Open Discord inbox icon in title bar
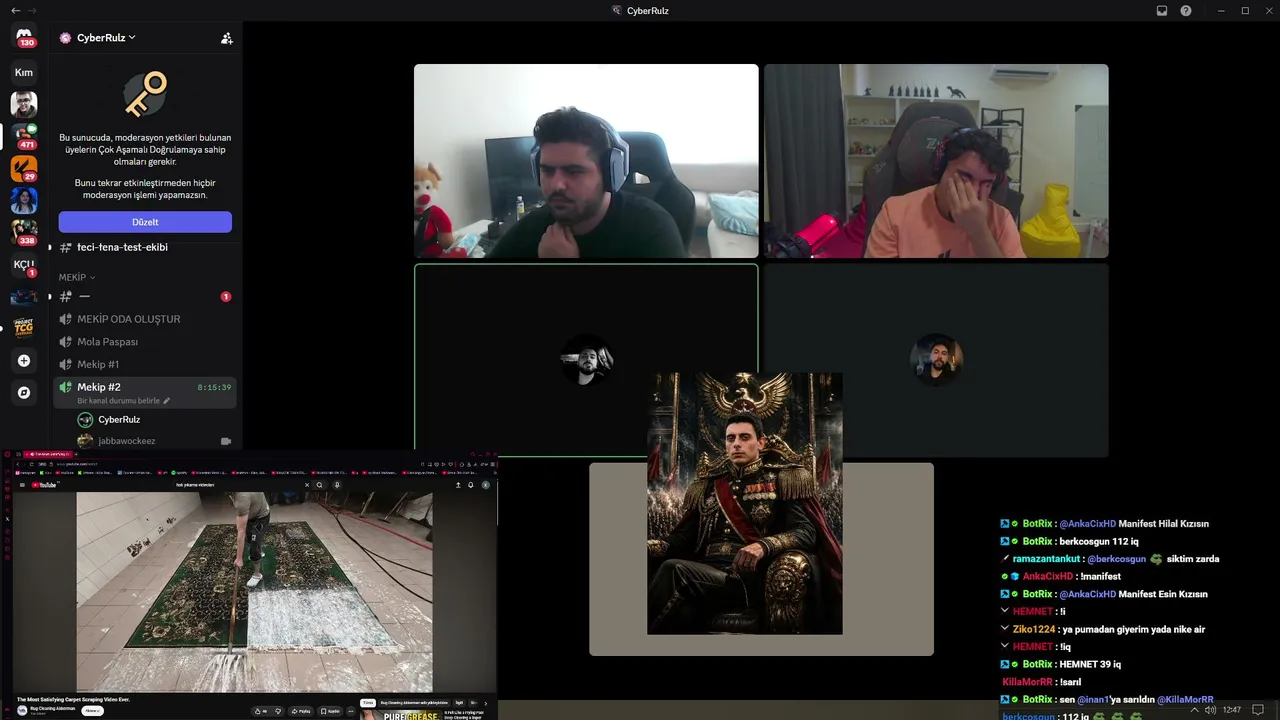The image size is (1280, 720). pos(1162,10)
